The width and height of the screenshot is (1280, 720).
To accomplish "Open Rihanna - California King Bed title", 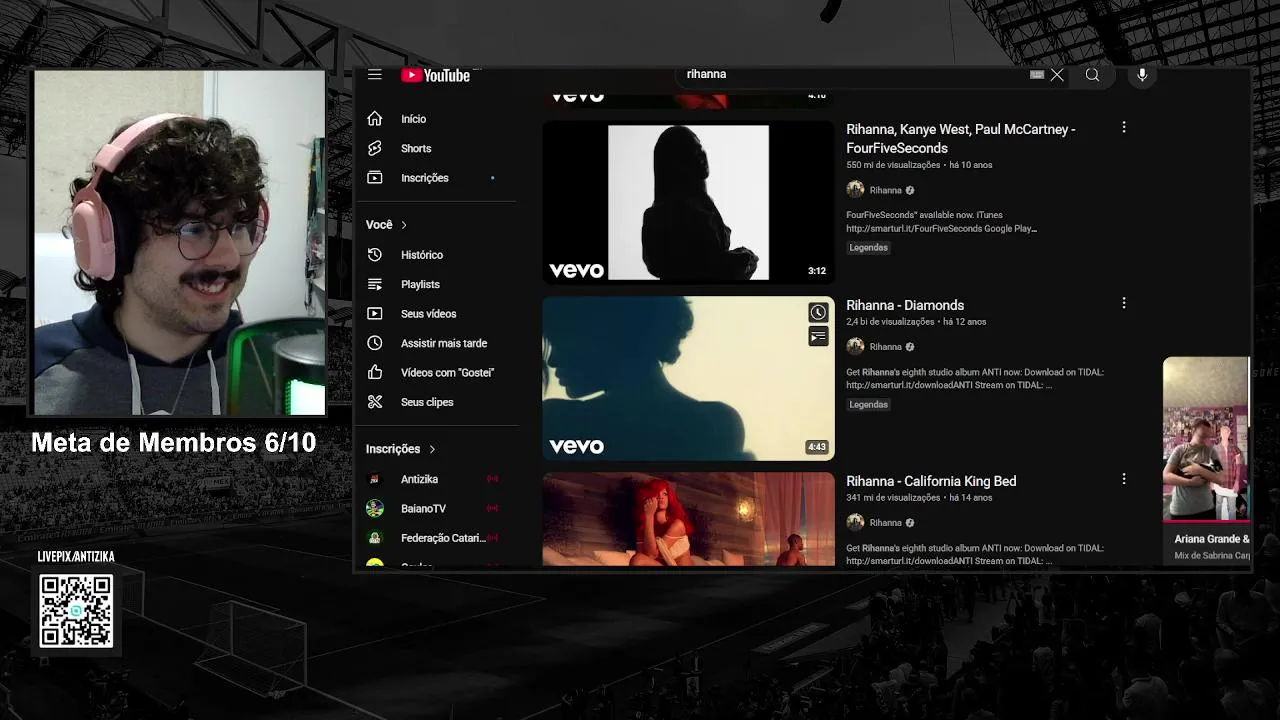I will (931, 481).
